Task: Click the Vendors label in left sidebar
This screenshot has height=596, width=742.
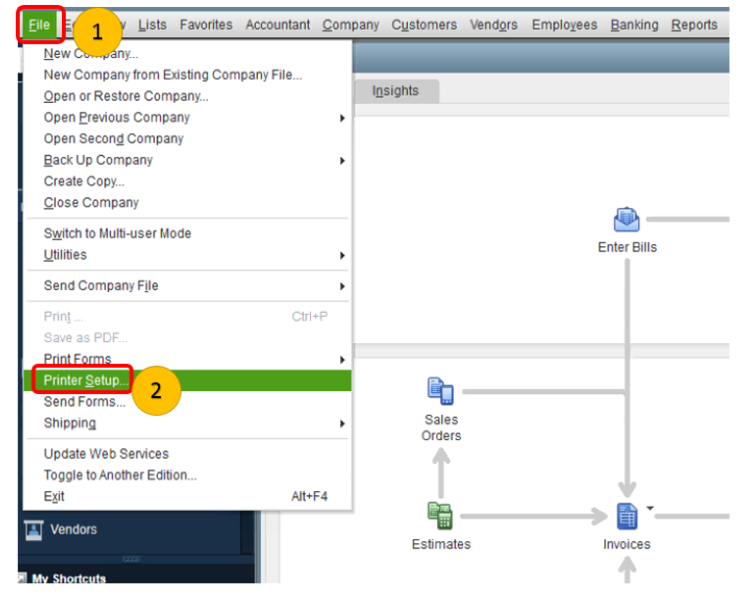Action: (74, 529)
